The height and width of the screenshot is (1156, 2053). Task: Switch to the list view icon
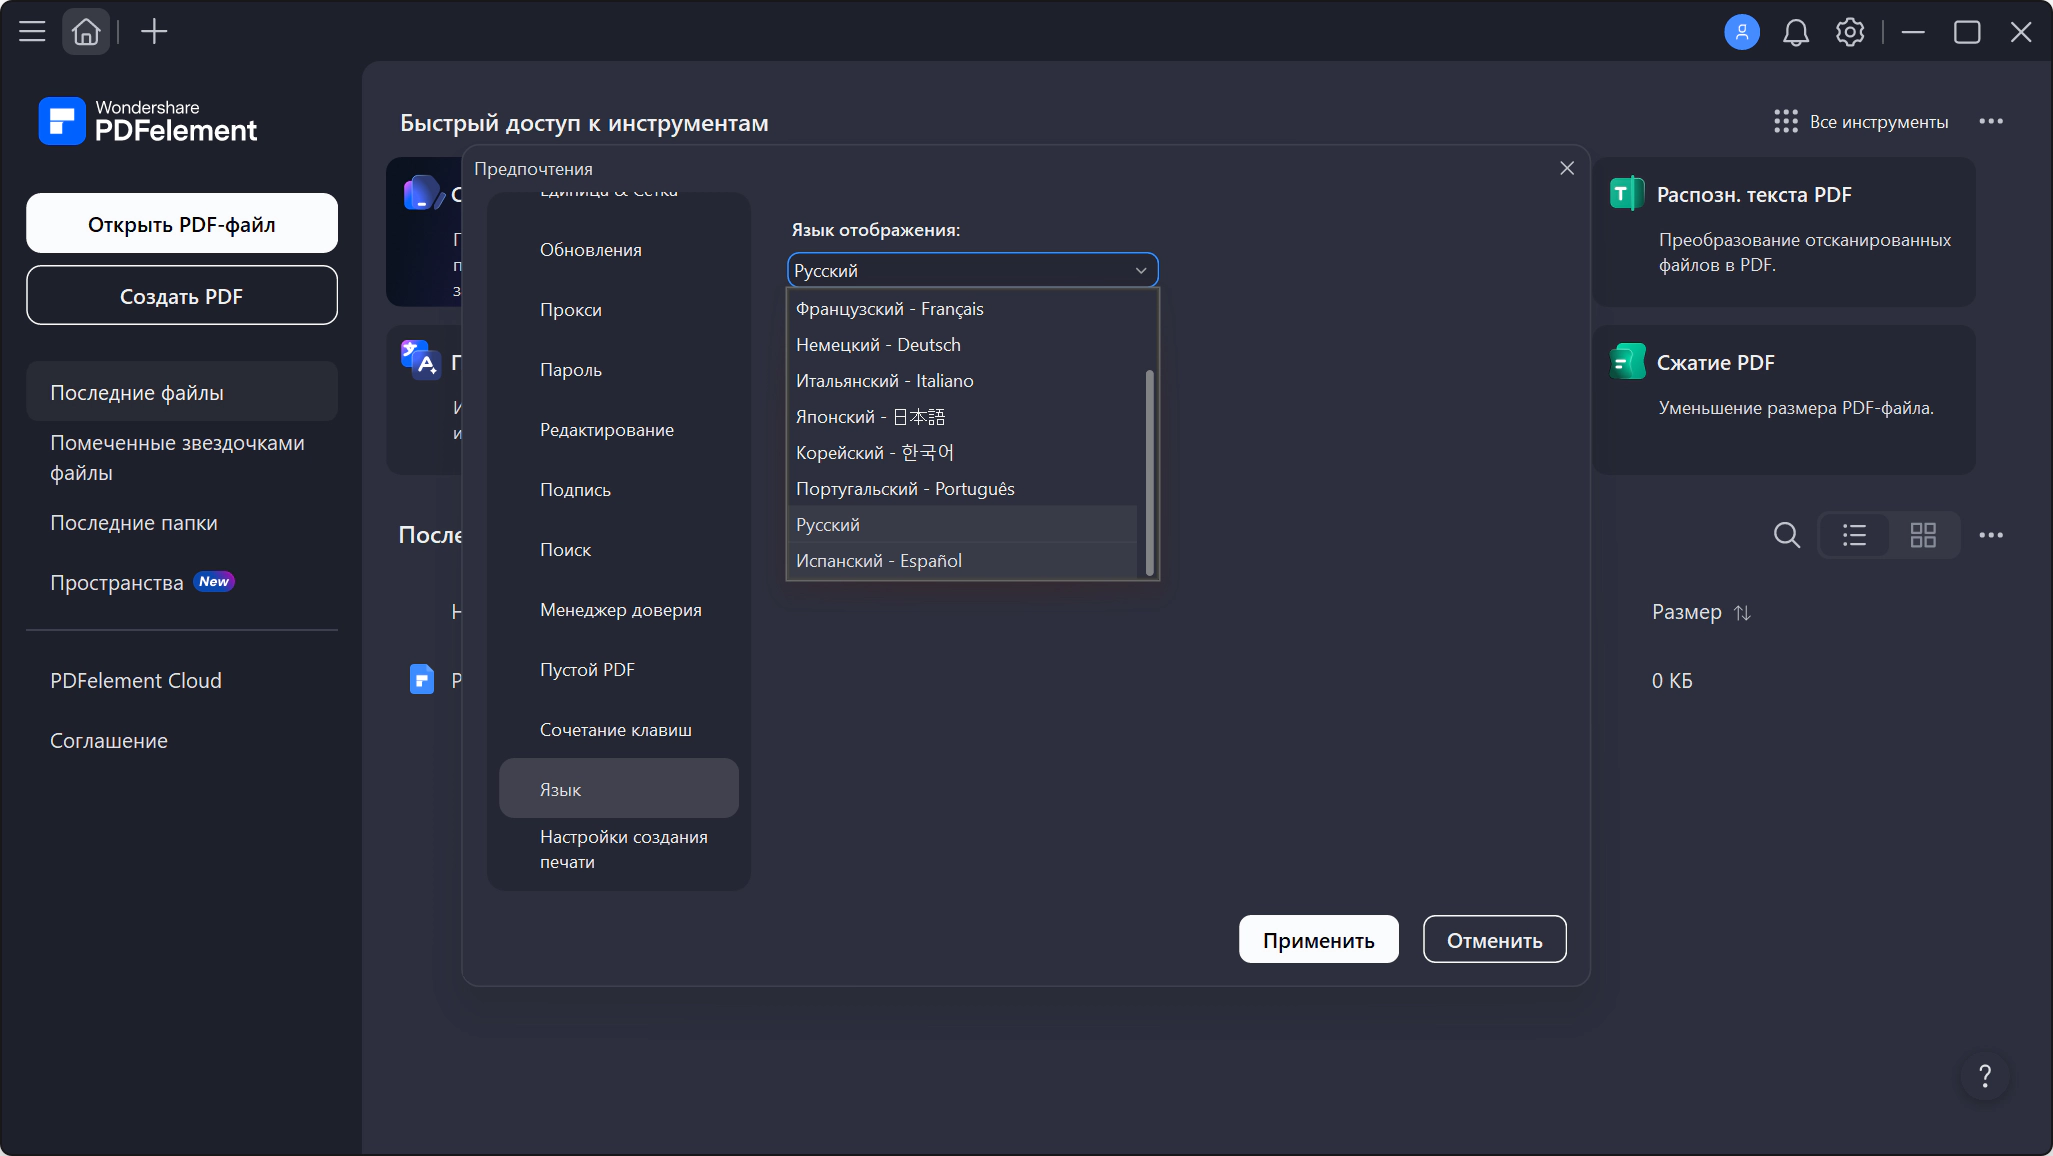[x=1854, y=535]
